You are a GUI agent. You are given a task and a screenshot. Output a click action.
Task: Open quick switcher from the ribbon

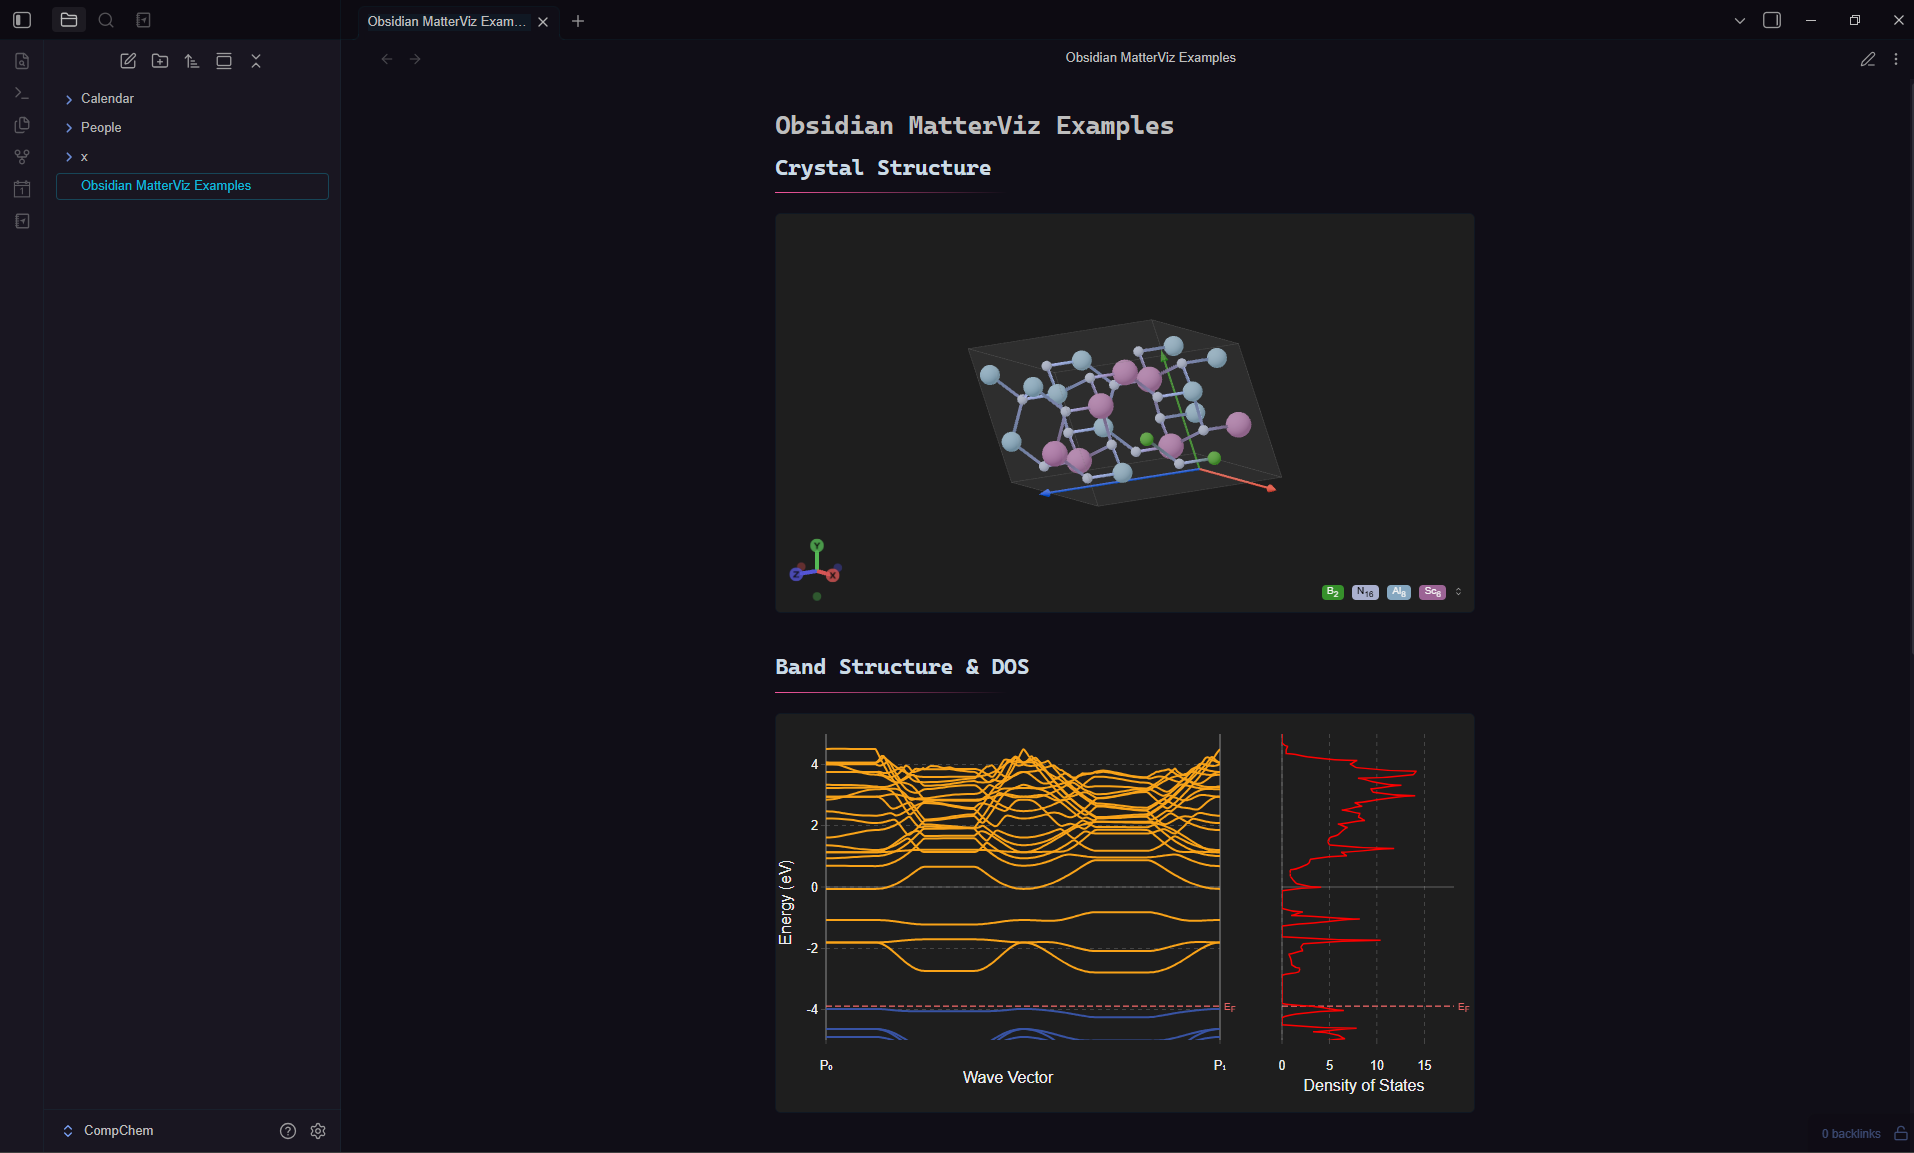pyautogui.click(x=22, y=61)
